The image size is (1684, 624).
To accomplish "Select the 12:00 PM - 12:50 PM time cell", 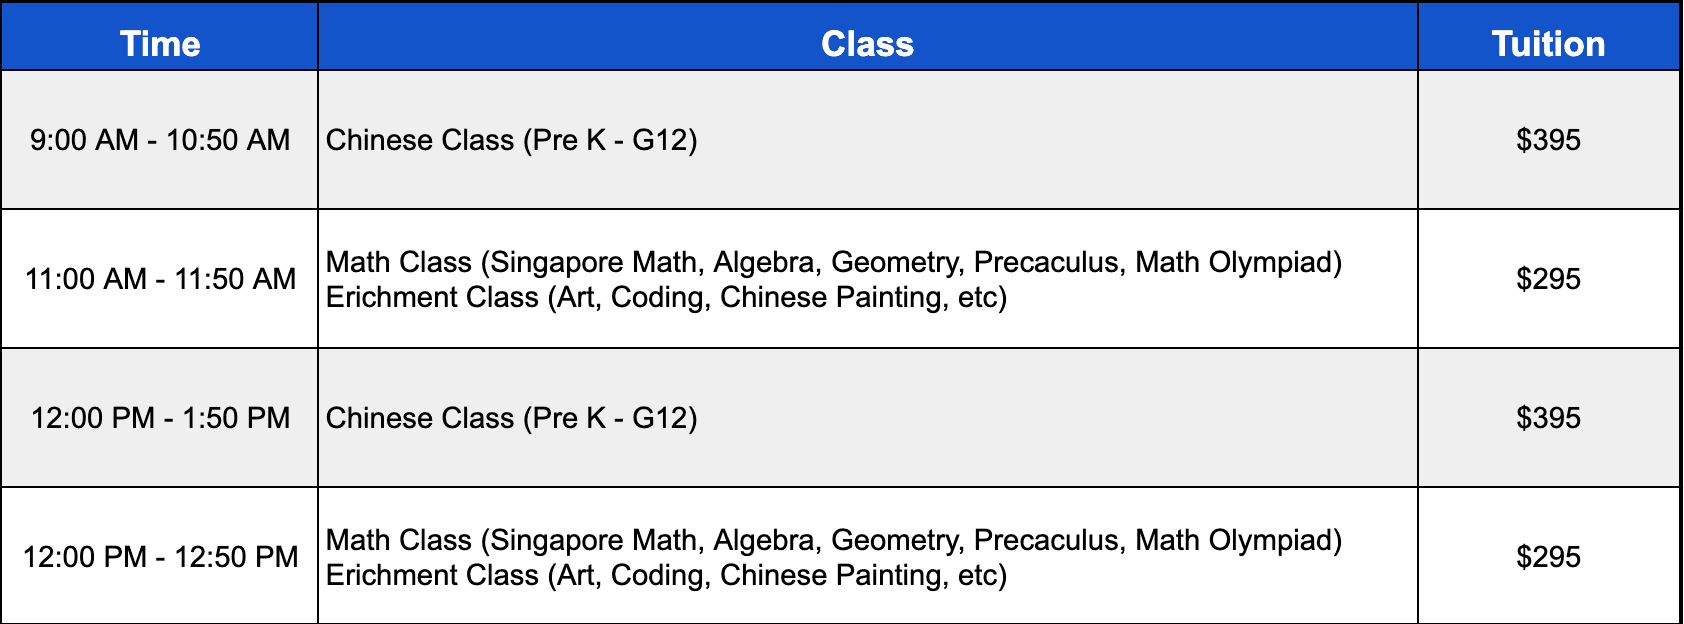I will tap(160, 557).
